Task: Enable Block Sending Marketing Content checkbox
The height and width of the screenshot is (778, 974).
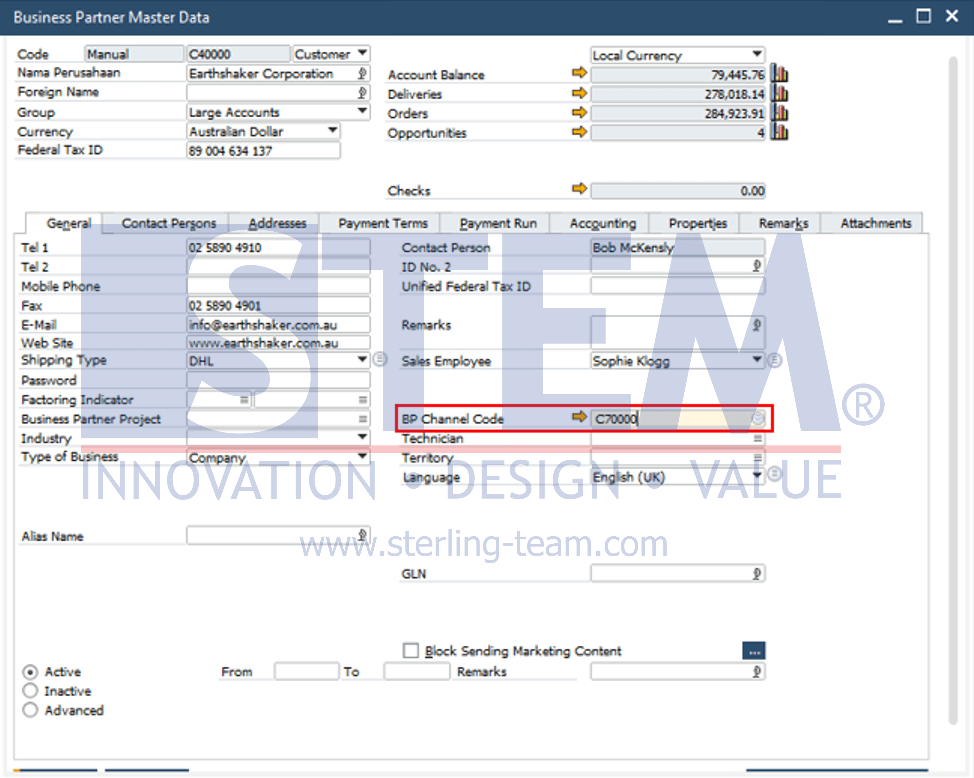Action: [411, 651]
